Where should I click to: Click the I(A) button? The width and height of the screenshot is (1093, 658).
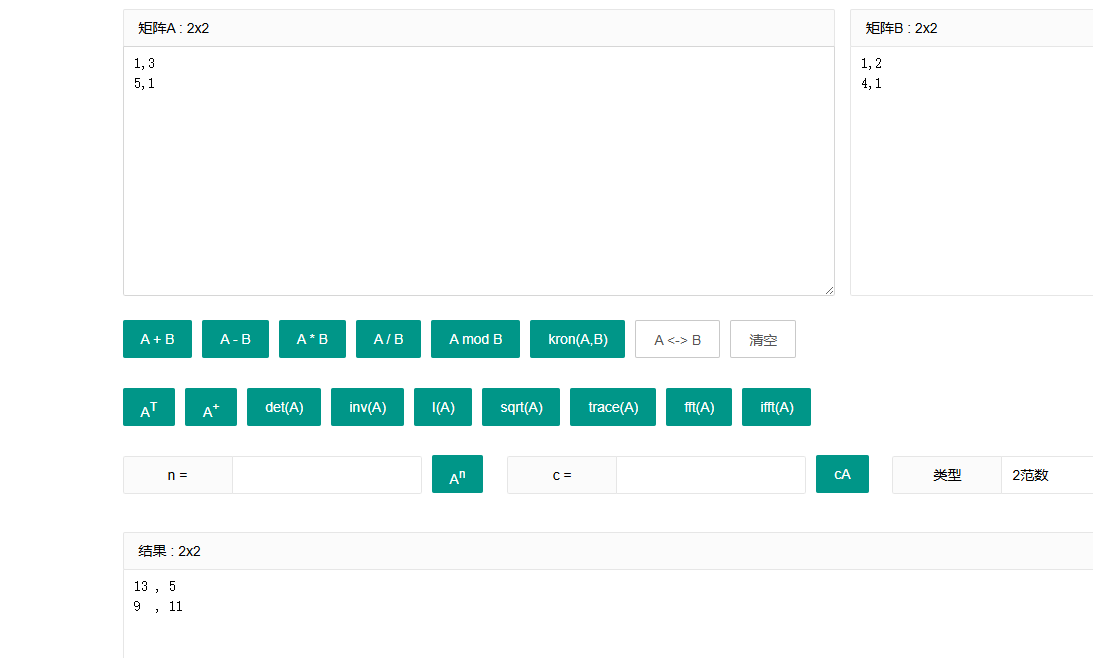click(x=443, y=407)
